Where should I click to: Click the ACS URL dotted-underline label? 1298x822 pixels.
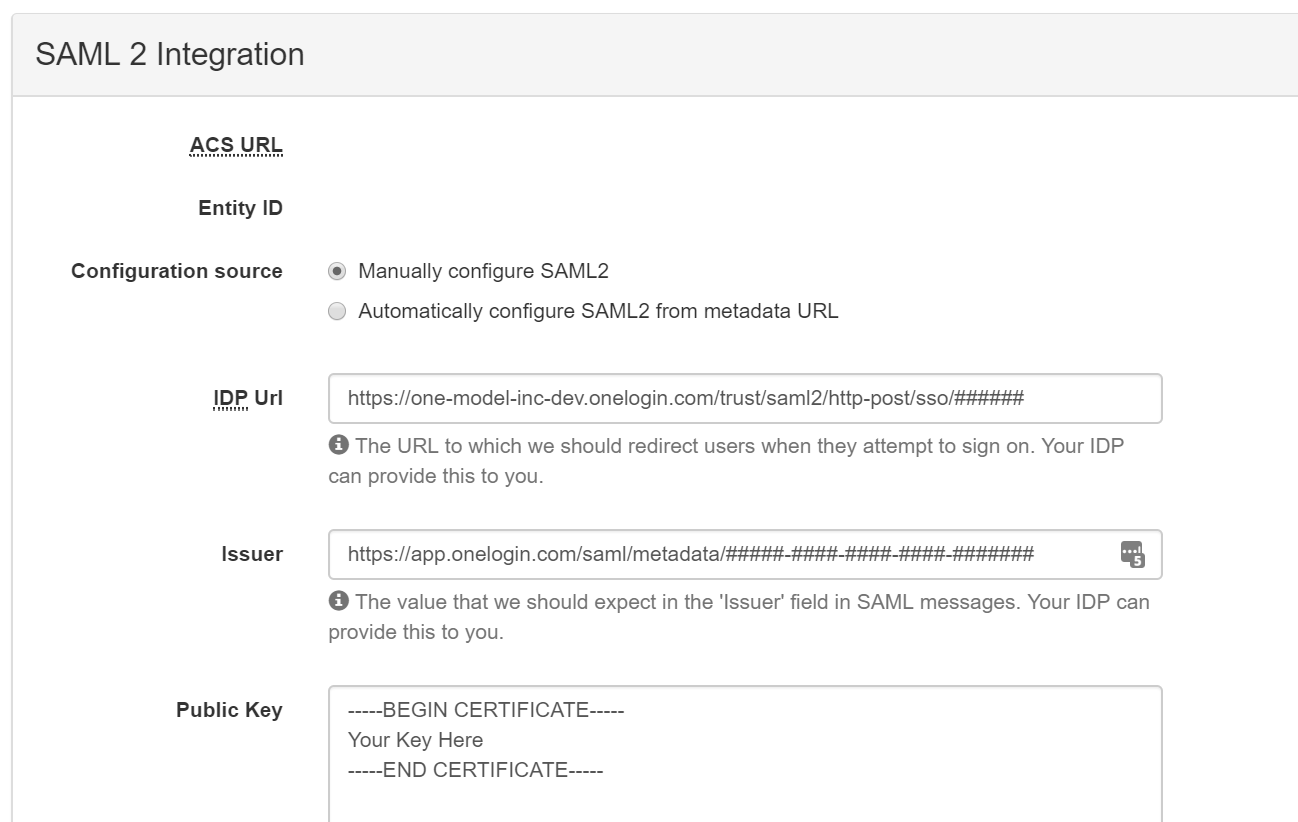click(236, 146)
